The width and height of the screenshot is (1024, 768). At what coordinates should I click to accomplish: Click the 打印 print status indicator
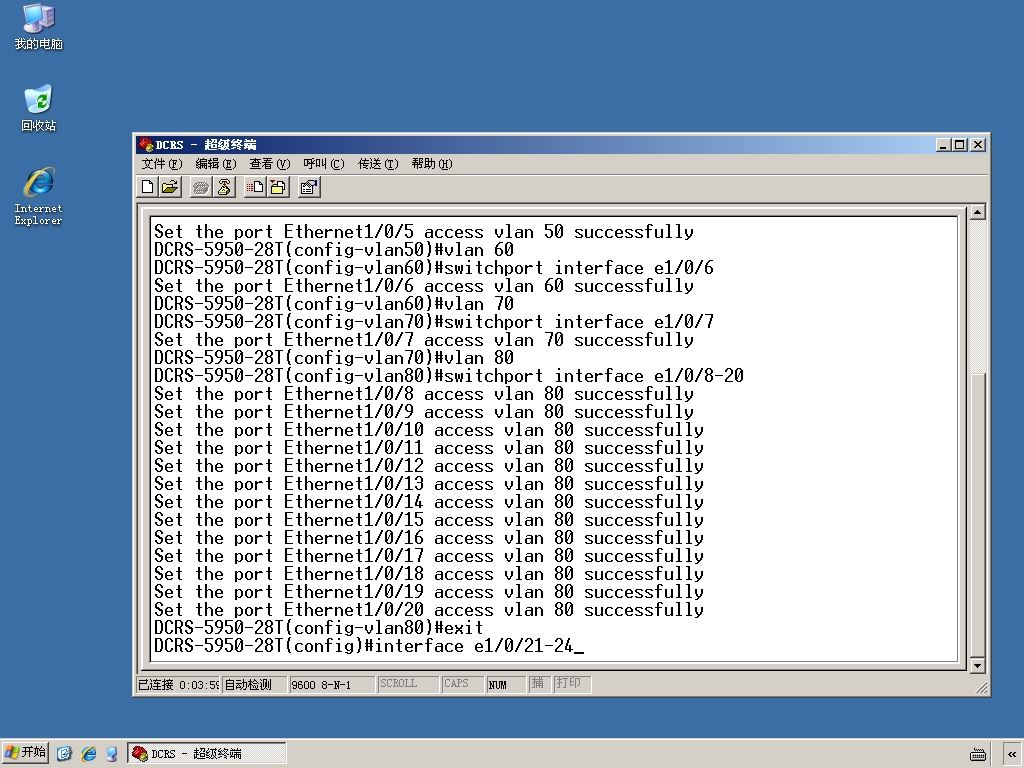coord(572,684)
